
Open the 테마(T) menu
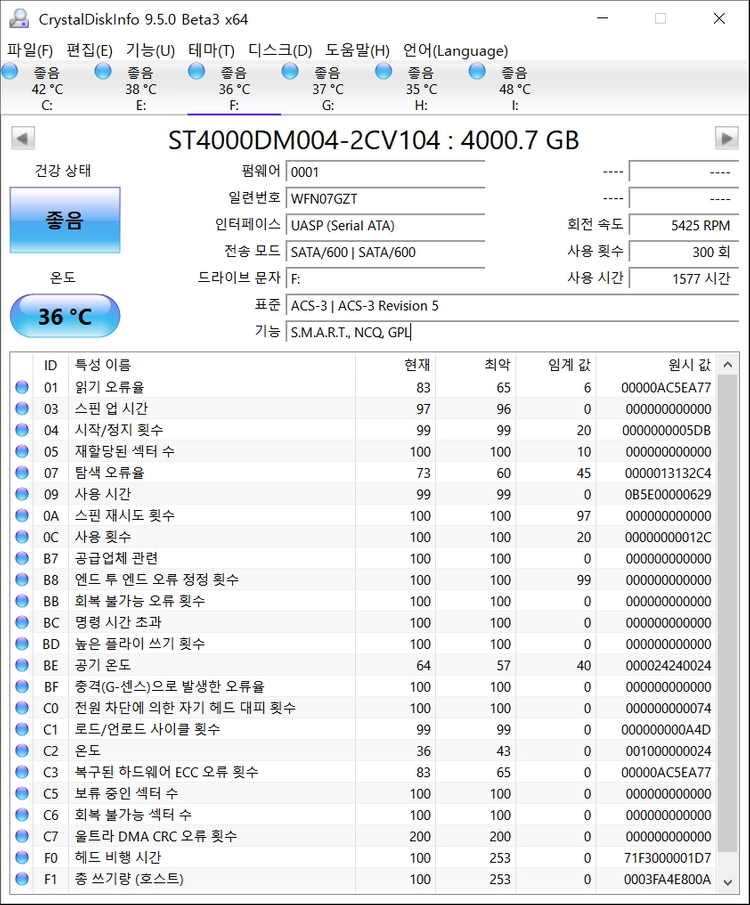pos(211,51)
